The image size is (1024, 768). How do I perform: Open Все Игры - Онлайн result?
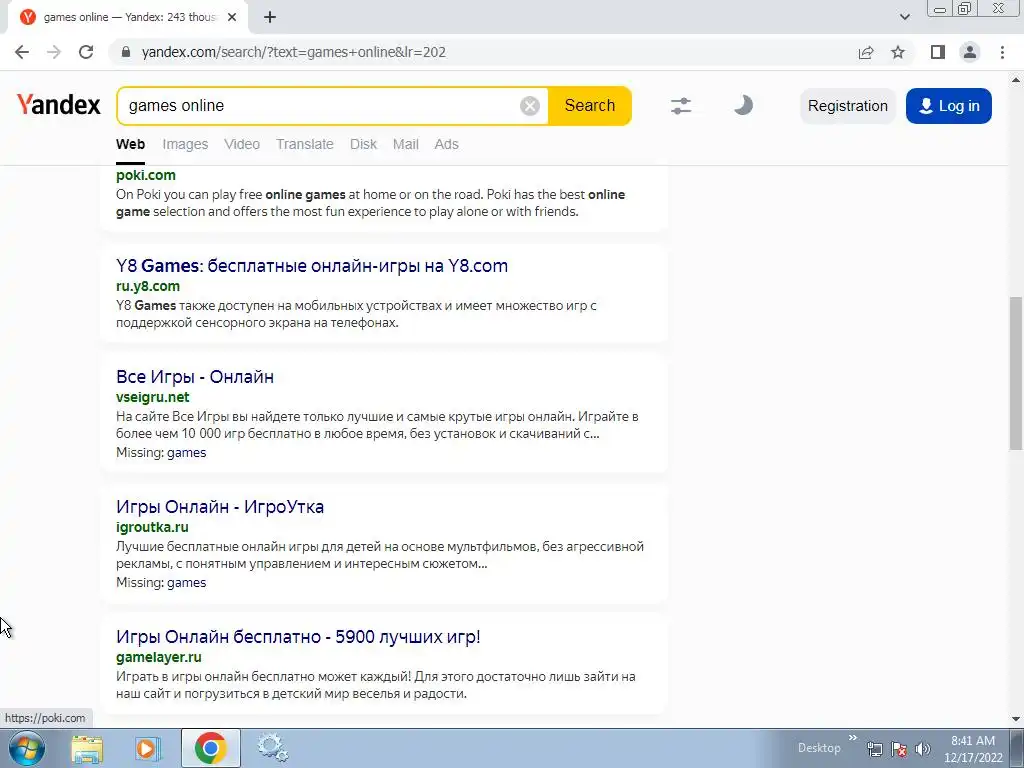(195, 377)
